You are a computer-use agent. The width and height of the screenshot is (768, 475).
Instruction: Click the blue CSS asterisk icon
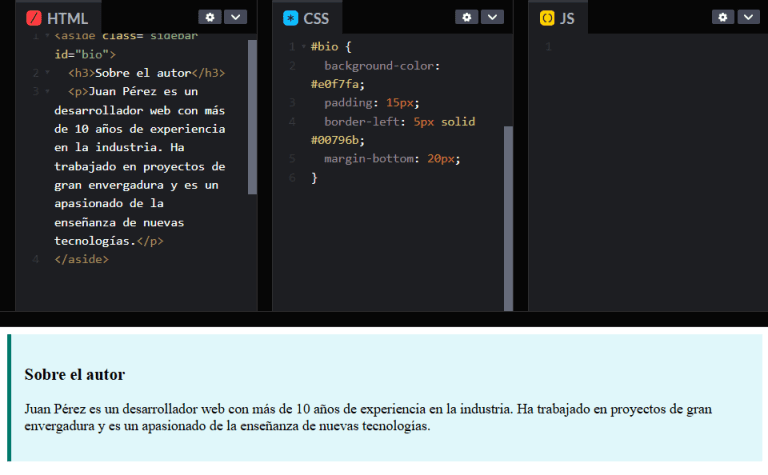coord(291,18)
